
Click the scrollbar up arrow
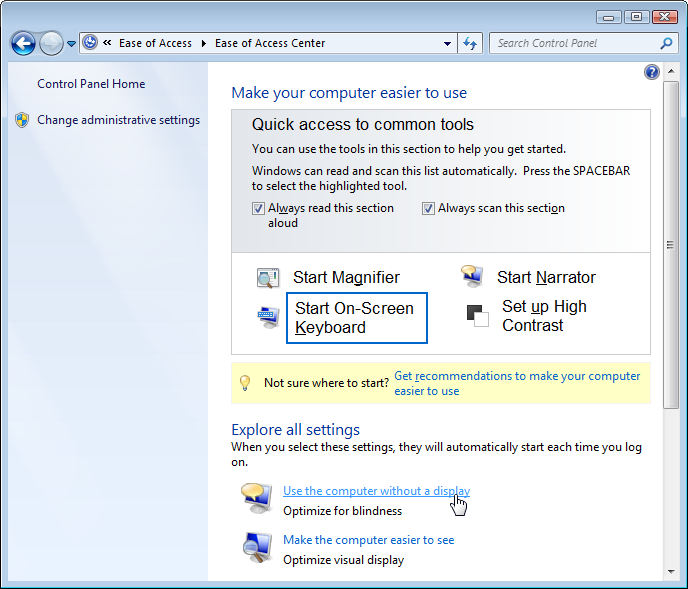pyautogui.click(x=671, y=71)
